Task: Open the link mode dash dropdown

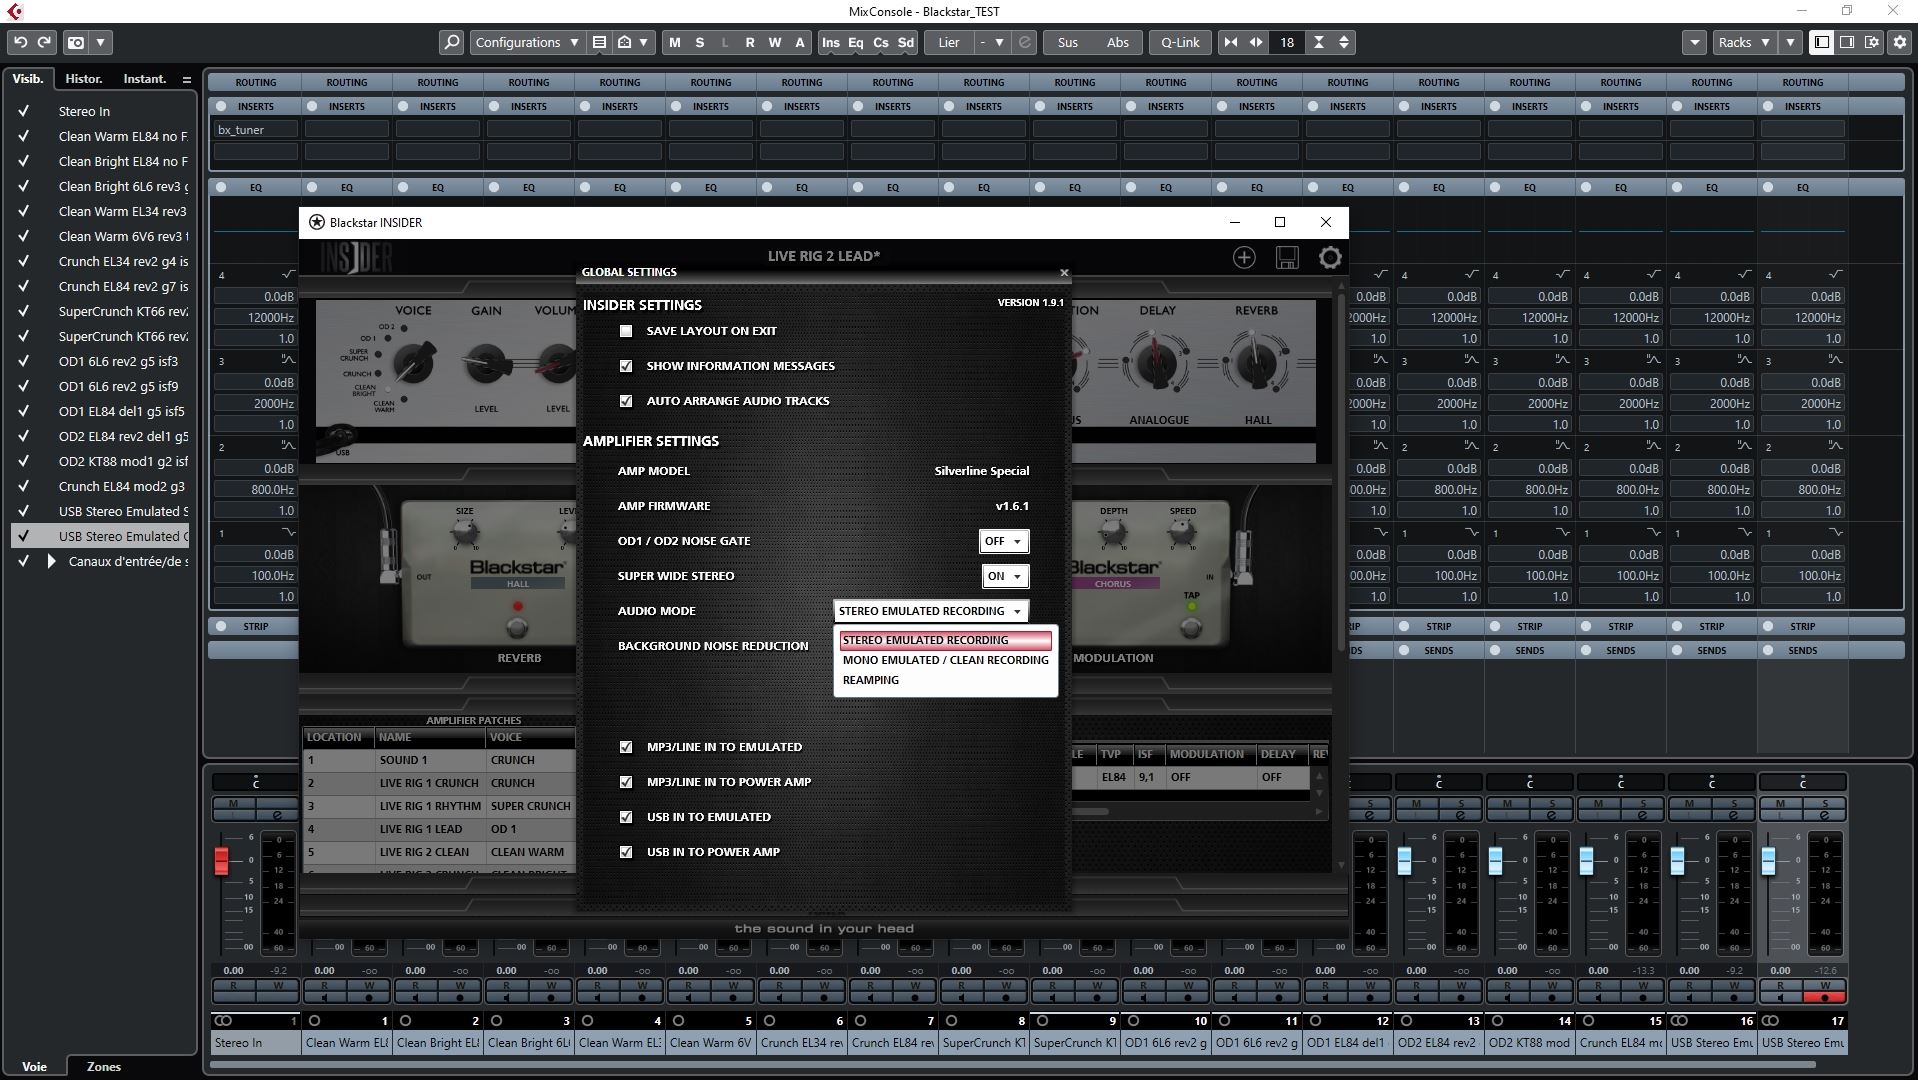Action: point(992,42)
